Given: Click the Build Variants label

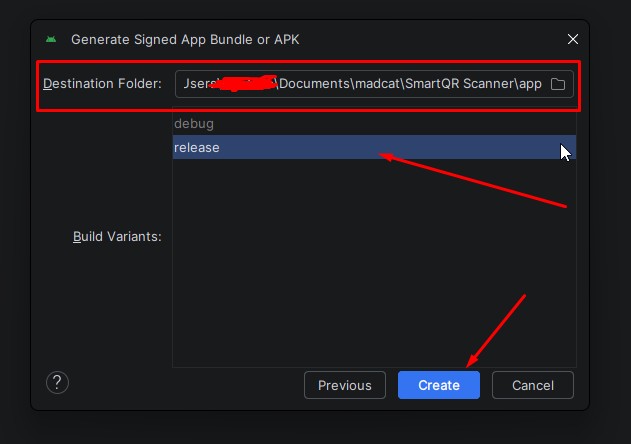Looking at the screenshot, I should [117, 236].
